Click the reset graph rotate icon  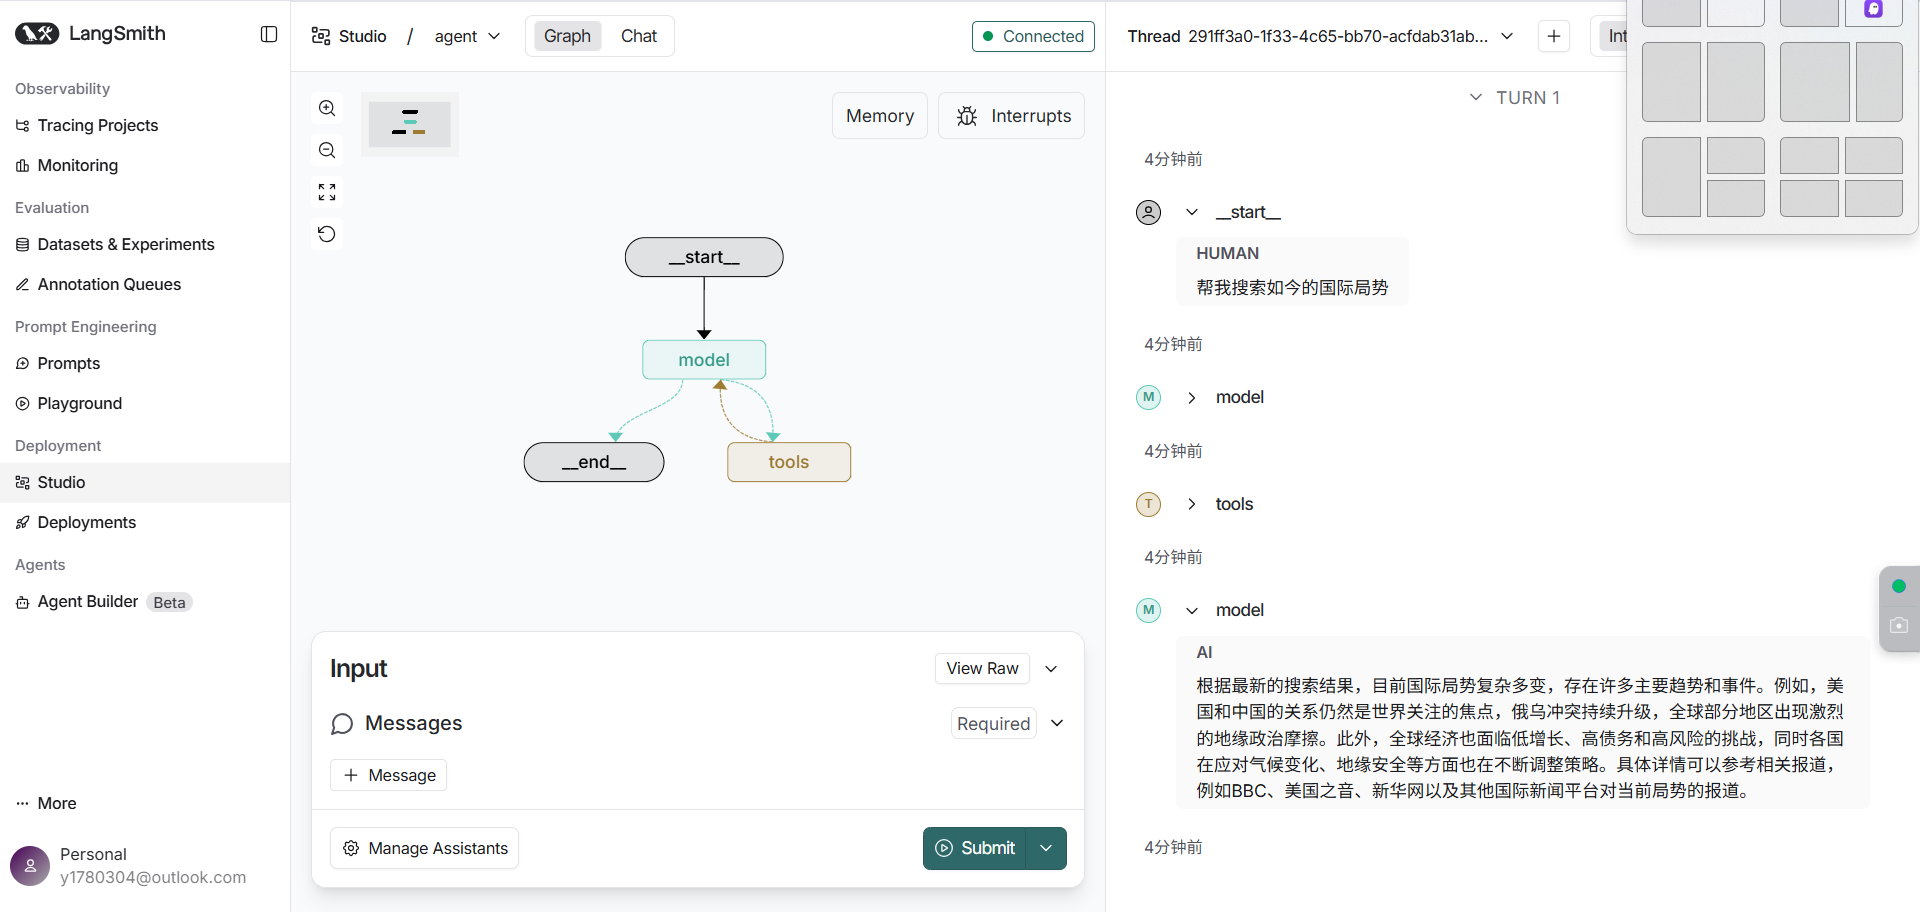click(x=327, y=234)
